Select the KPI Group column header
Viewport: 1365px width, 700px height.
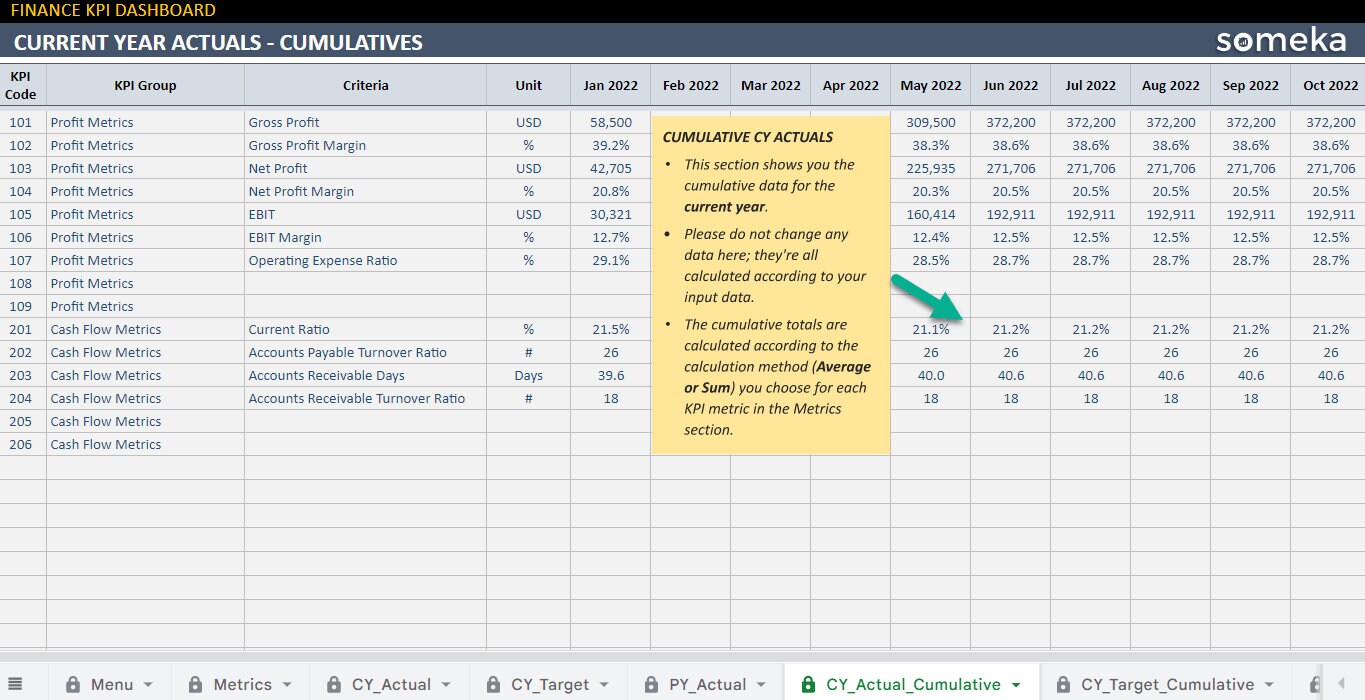tap(145, 85)
